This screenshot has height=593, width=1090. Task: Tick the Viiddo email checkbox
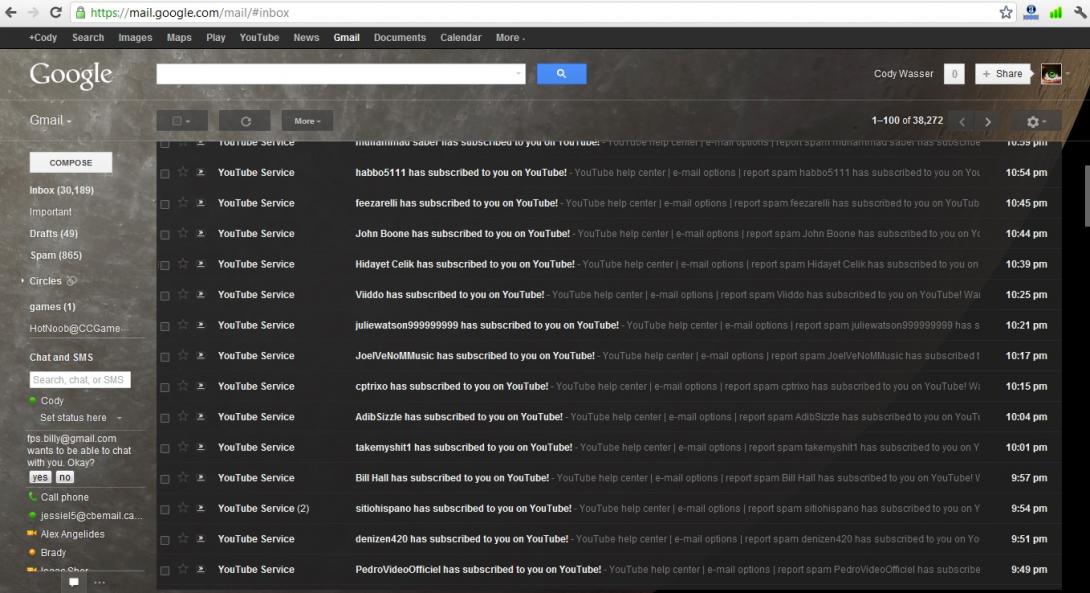[165, 296]
